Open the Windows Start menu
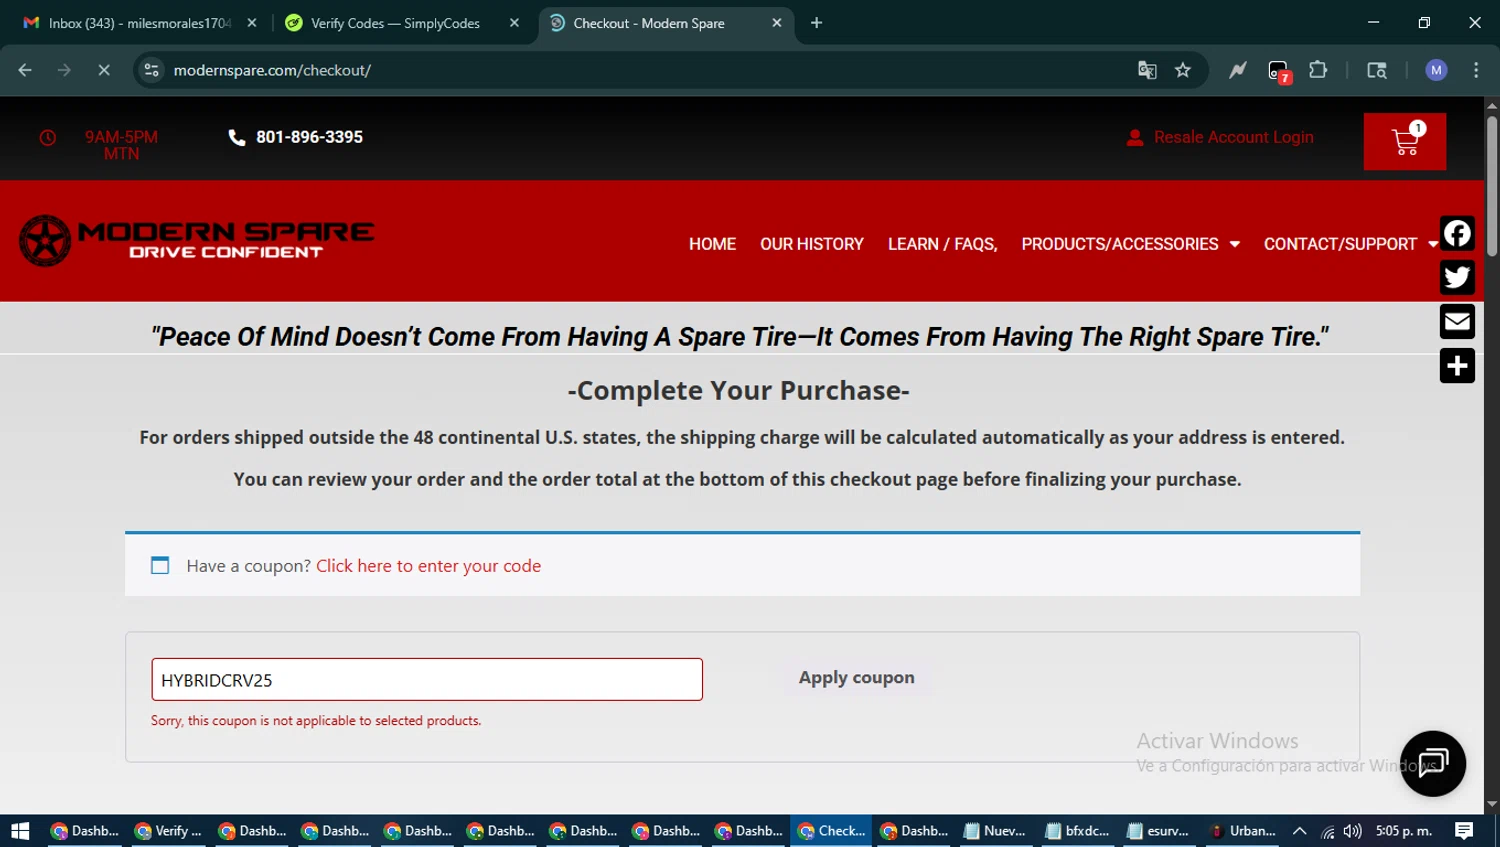1500x847 pixels. (20, 831)
